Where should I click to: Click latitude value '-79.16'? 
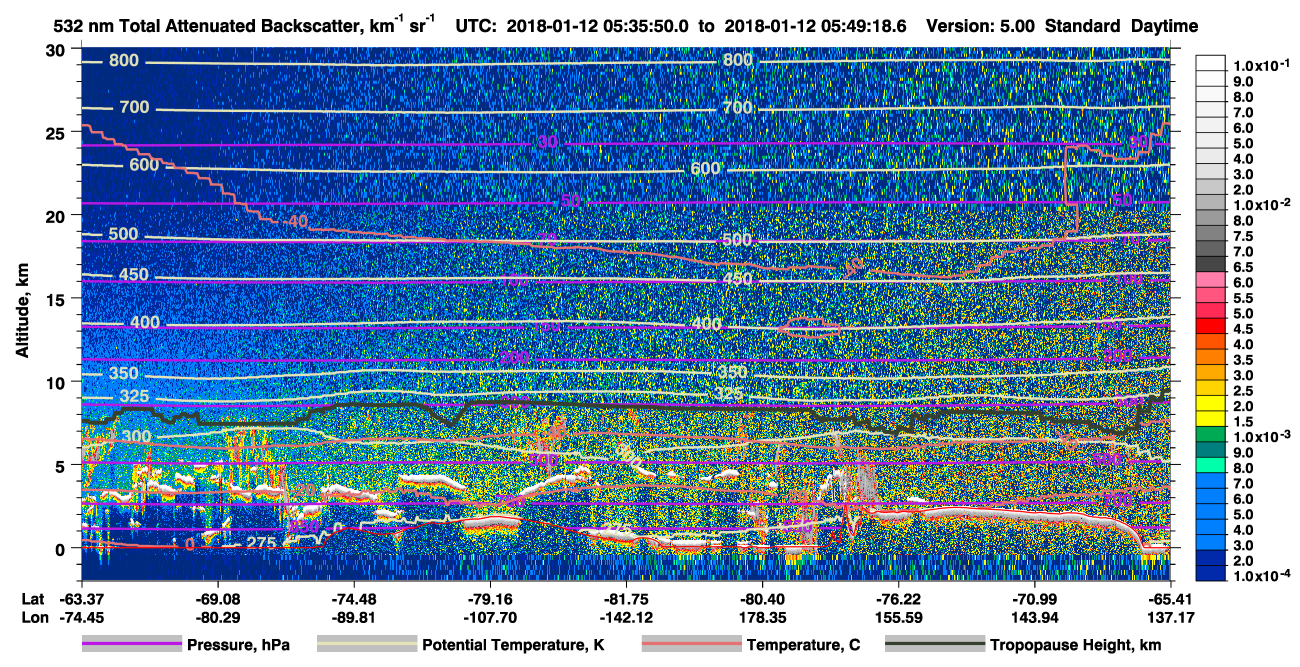pyautogui.click(x=490, y=600)
